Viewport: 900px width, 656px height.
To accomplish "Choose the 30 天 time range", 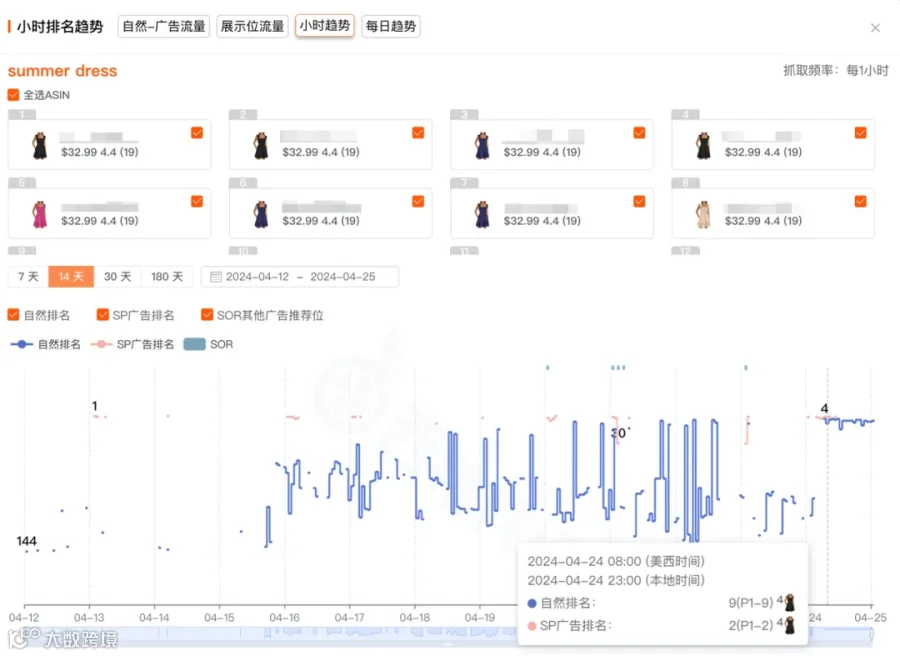I will (x=118, y=277).
